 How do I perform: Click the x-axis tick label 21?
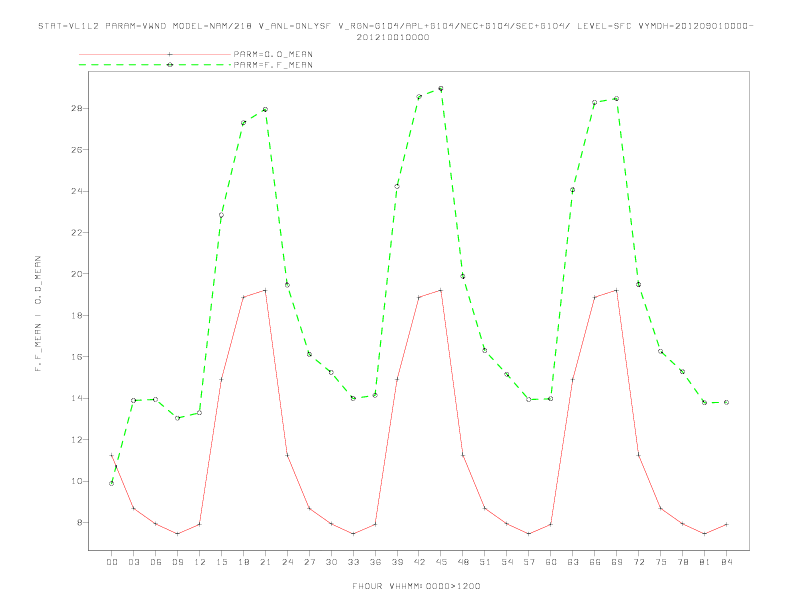[x=265, y=562]
